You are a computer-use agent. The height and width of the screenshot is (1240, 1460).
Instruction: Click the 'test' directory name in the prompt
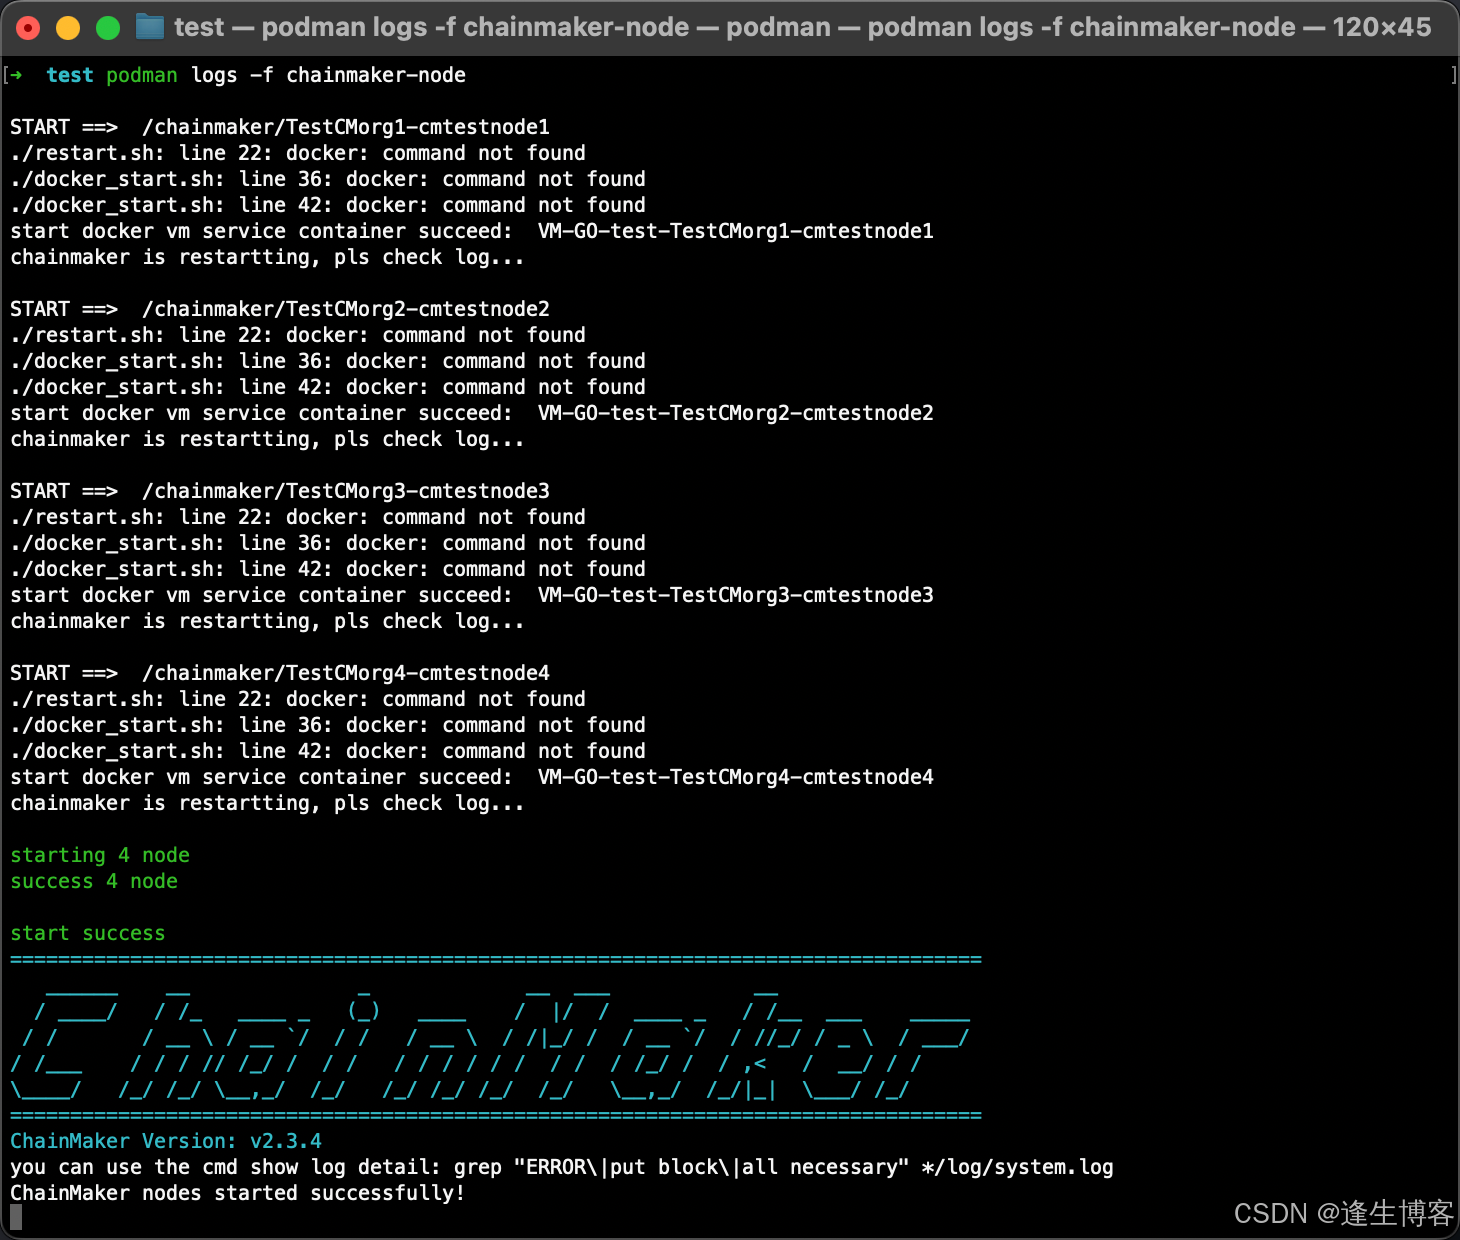(x=70, y=75)
